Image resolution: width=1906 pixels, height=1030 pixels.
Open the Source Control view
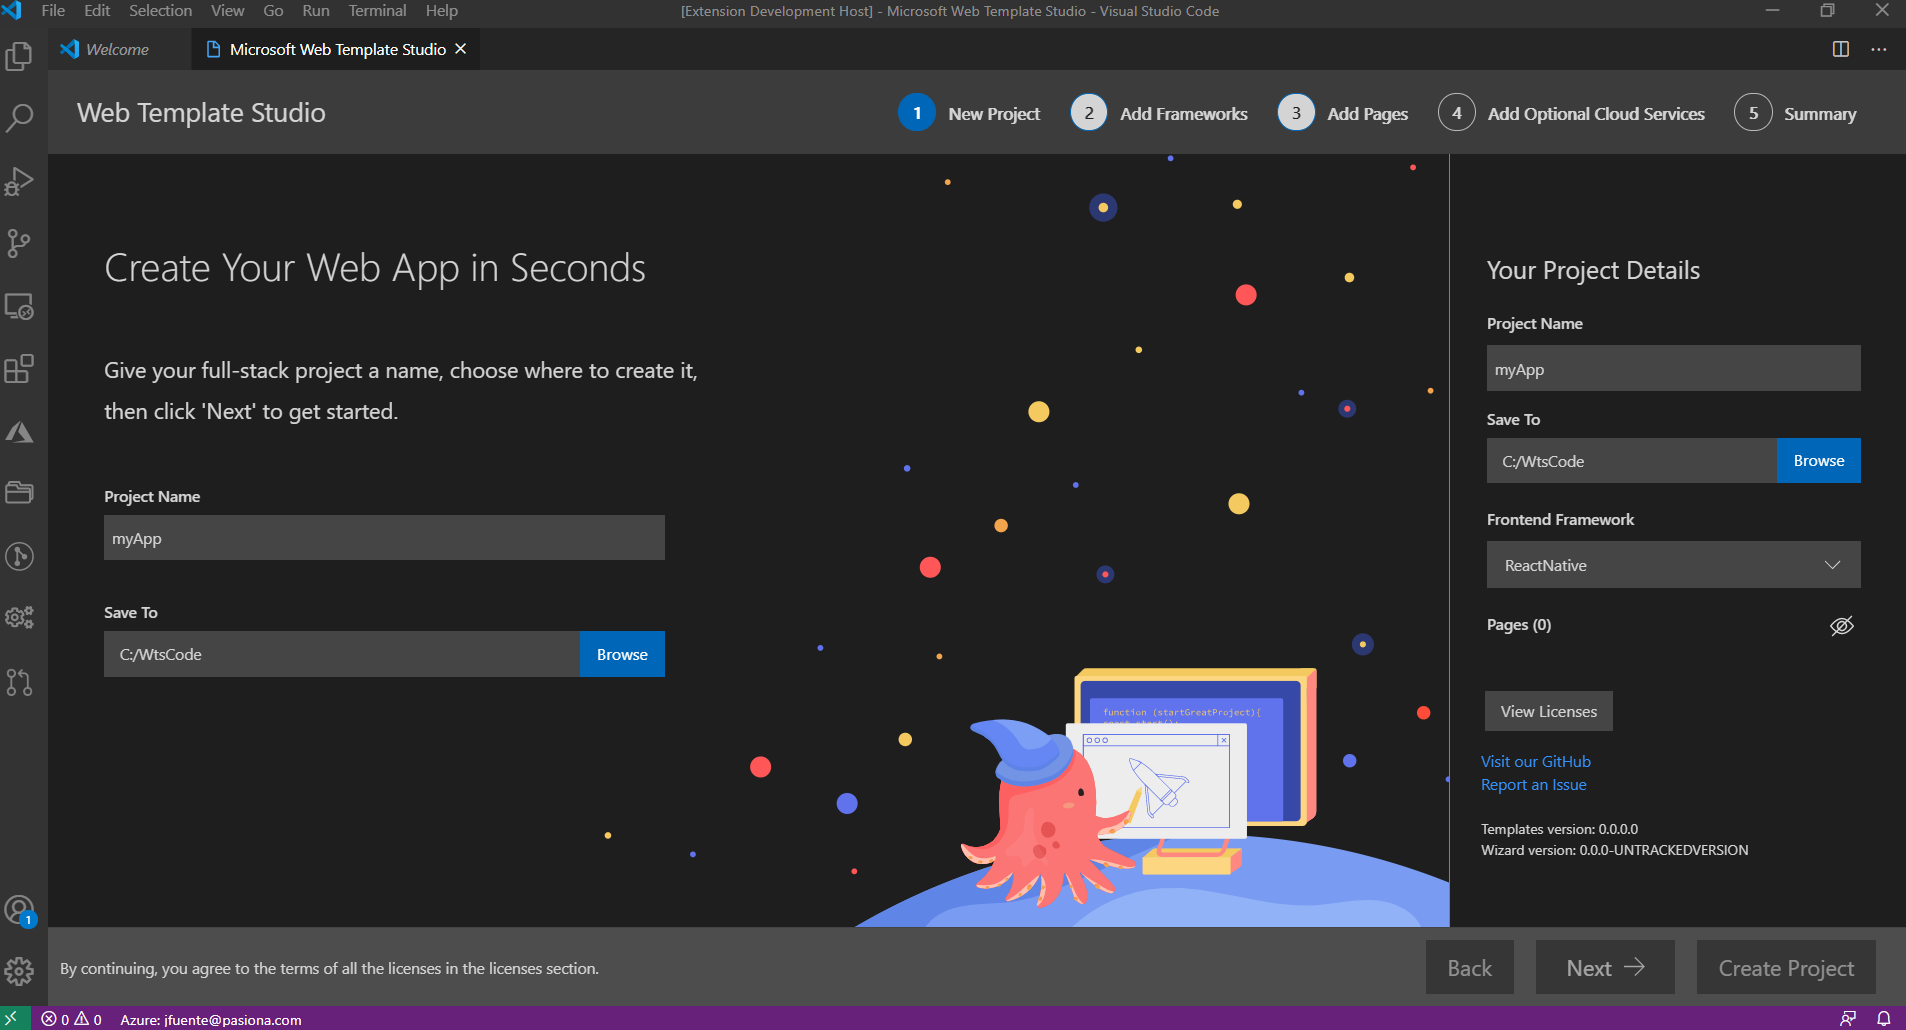coord(19,243)
